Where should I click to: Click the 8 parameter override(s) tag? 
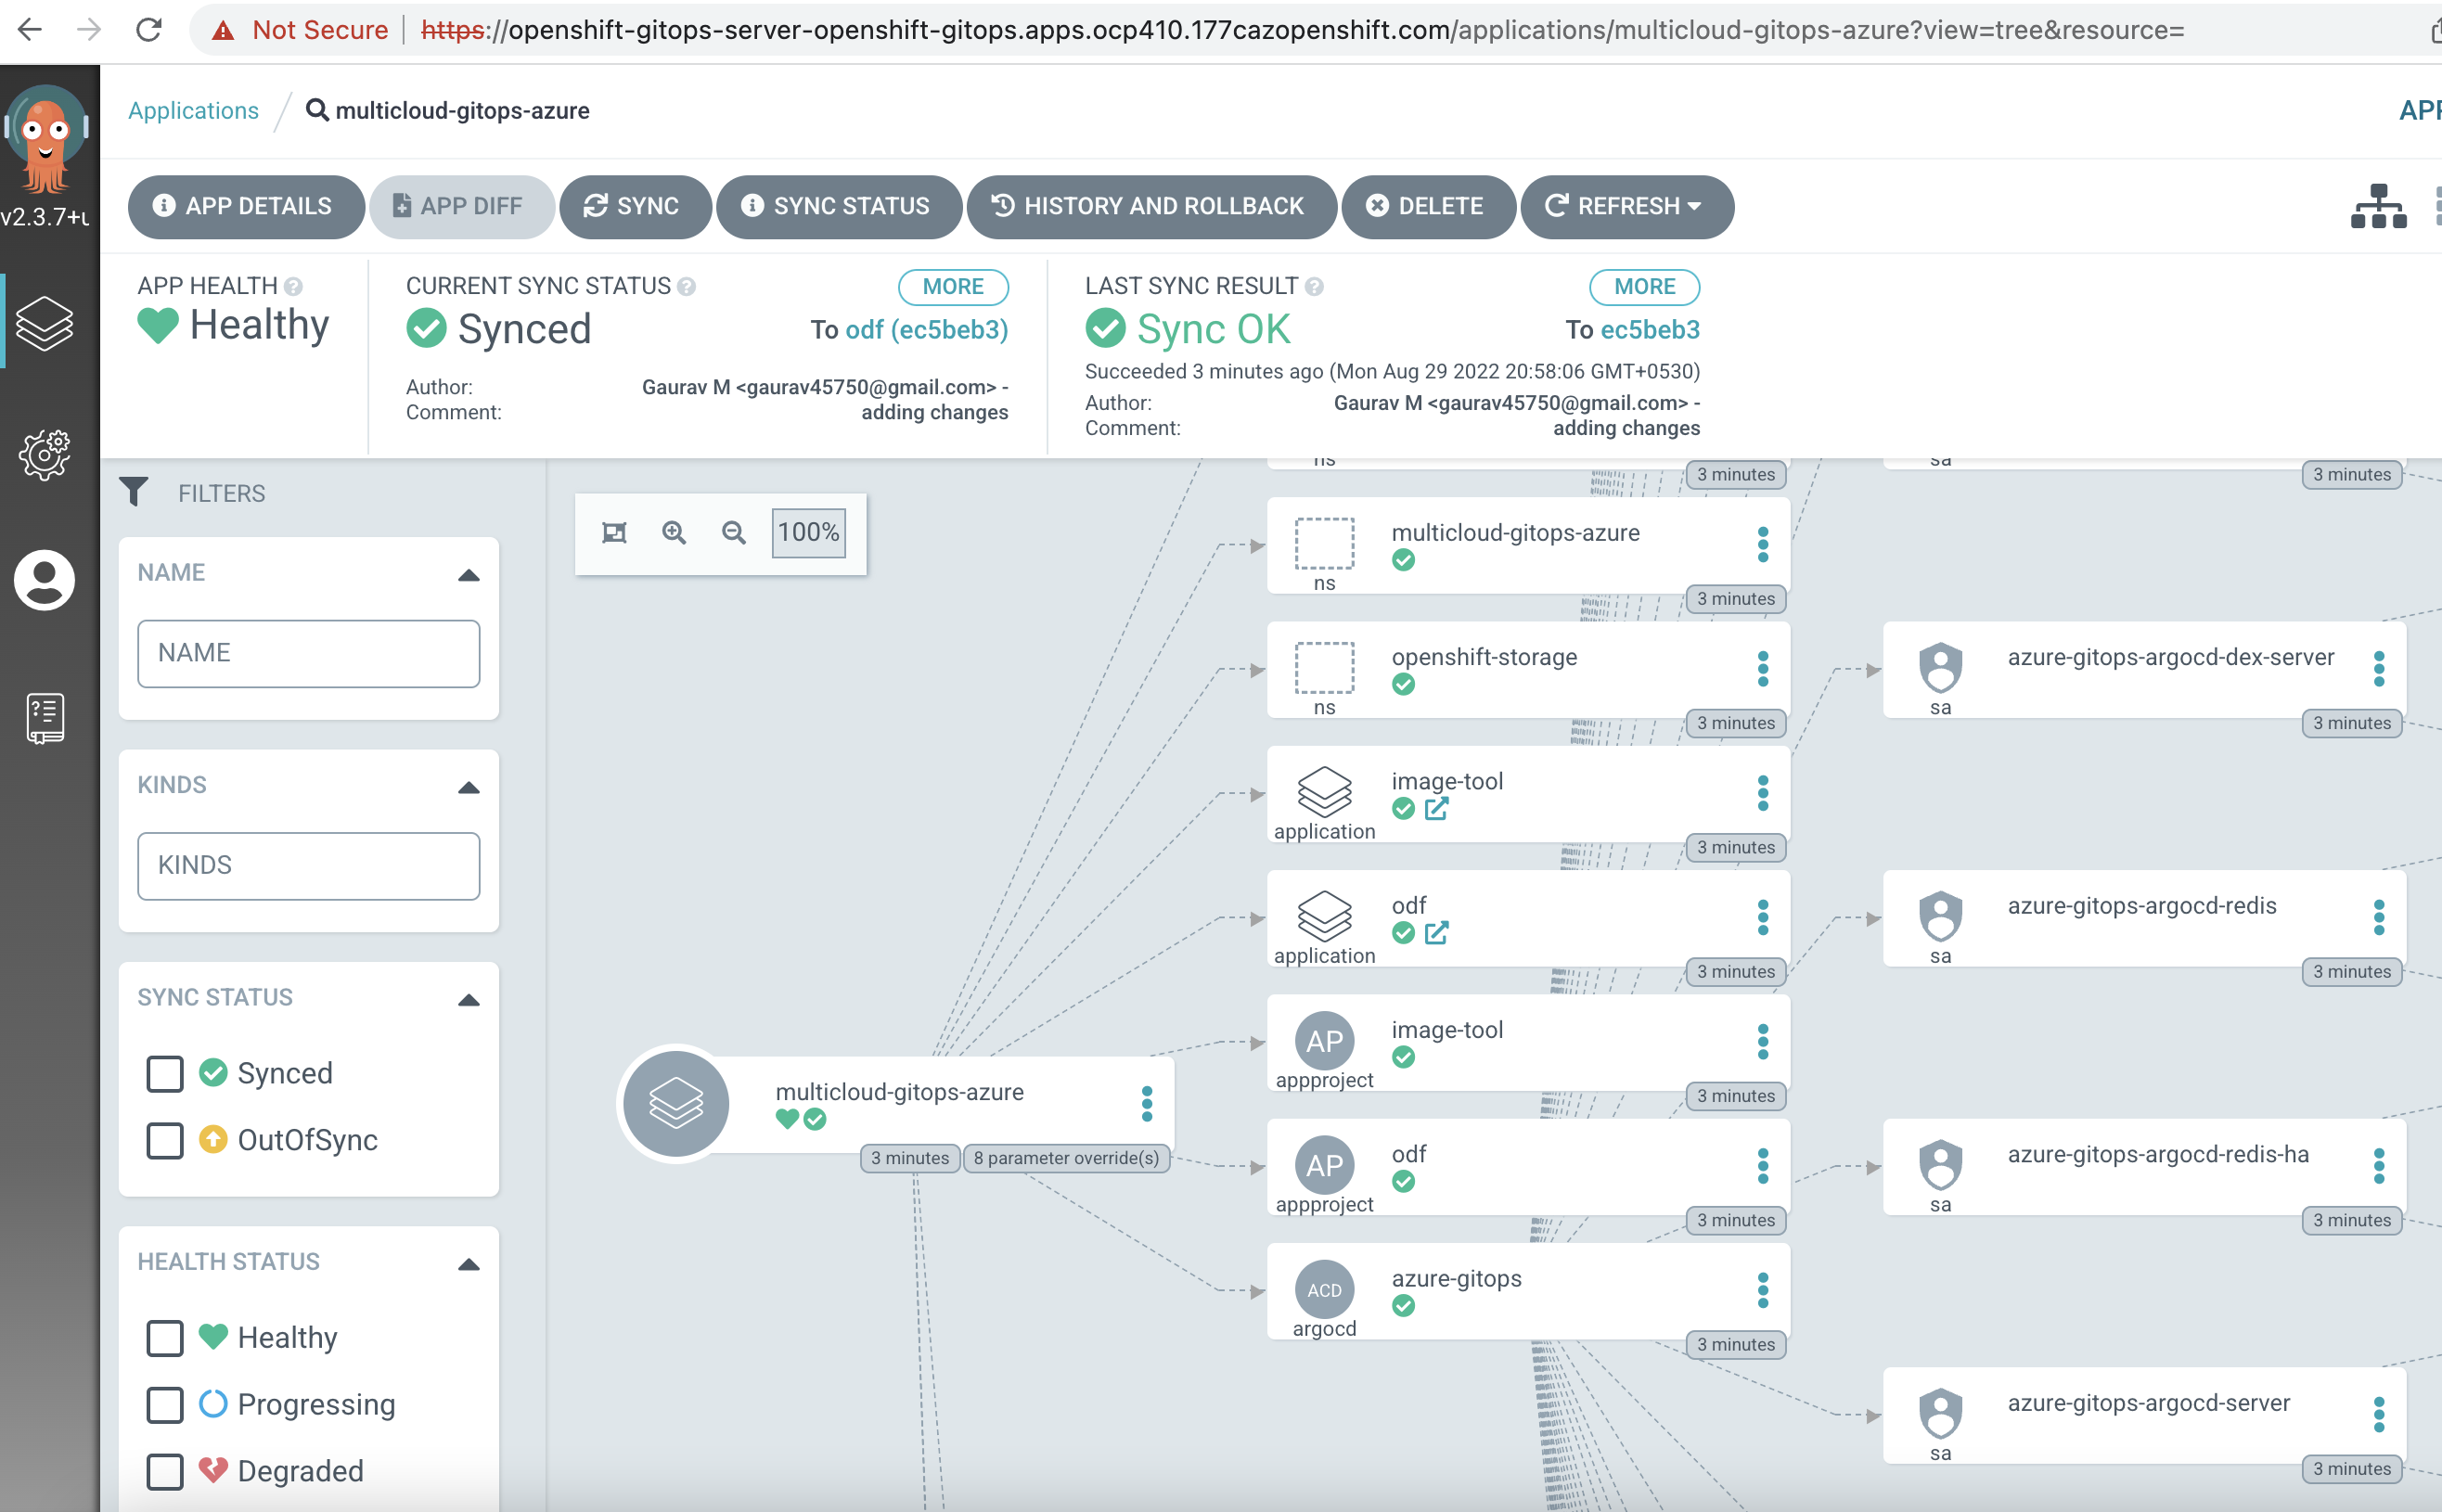(1066, 1158)
